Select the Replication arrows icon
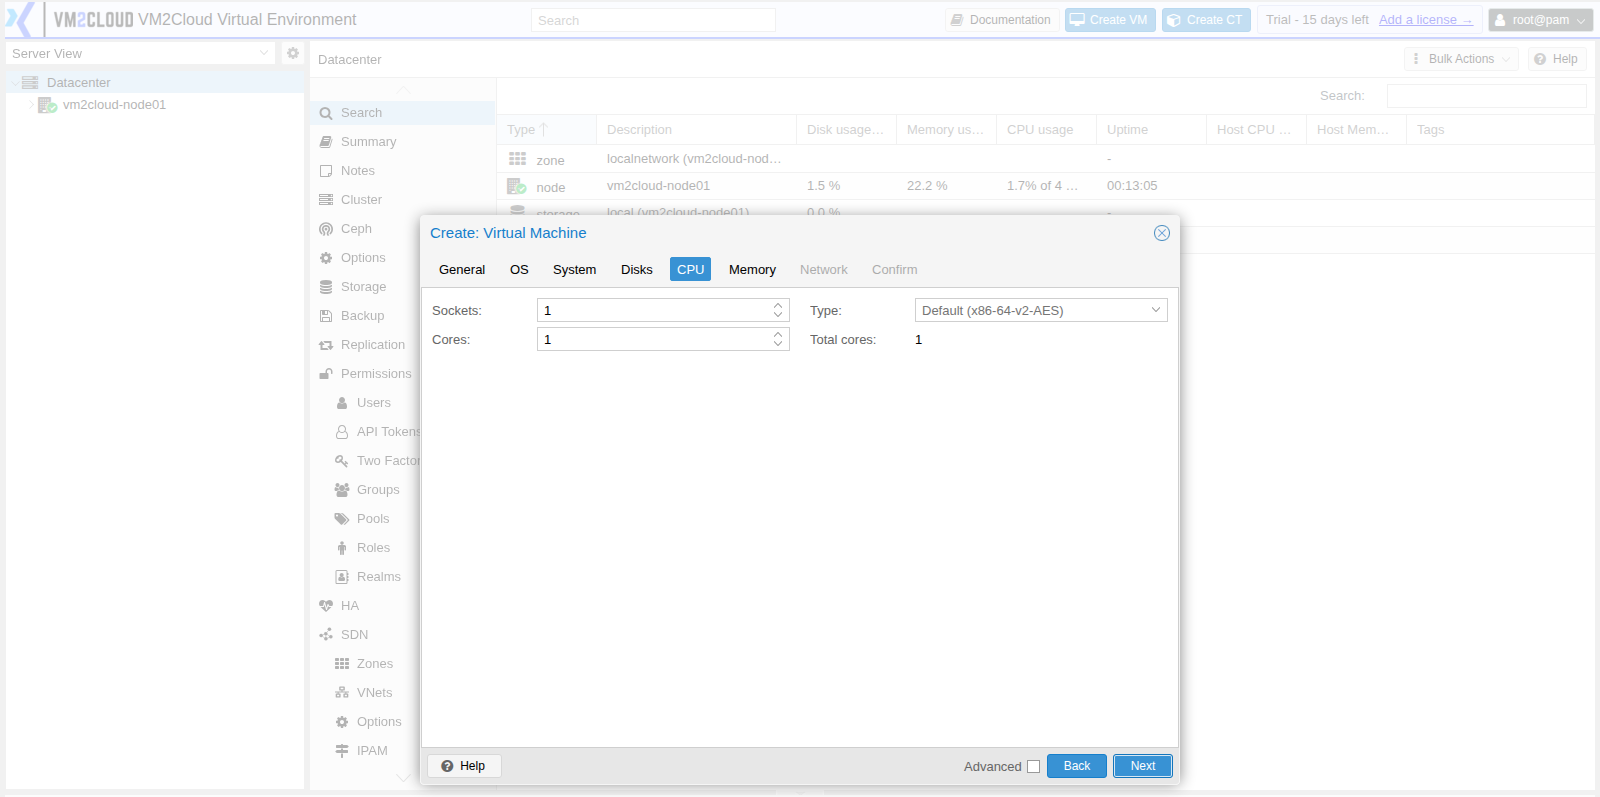 (326, 345)
